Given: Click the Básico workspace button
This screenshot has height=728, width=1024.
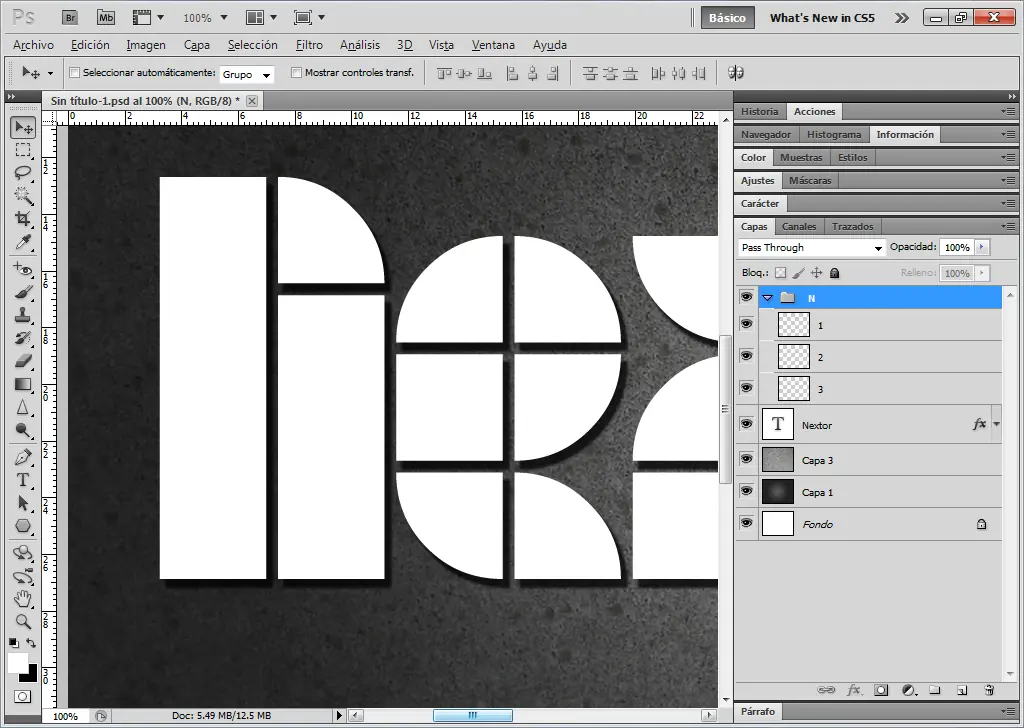Looking at the screenshot, I should [x=727, y=18].
